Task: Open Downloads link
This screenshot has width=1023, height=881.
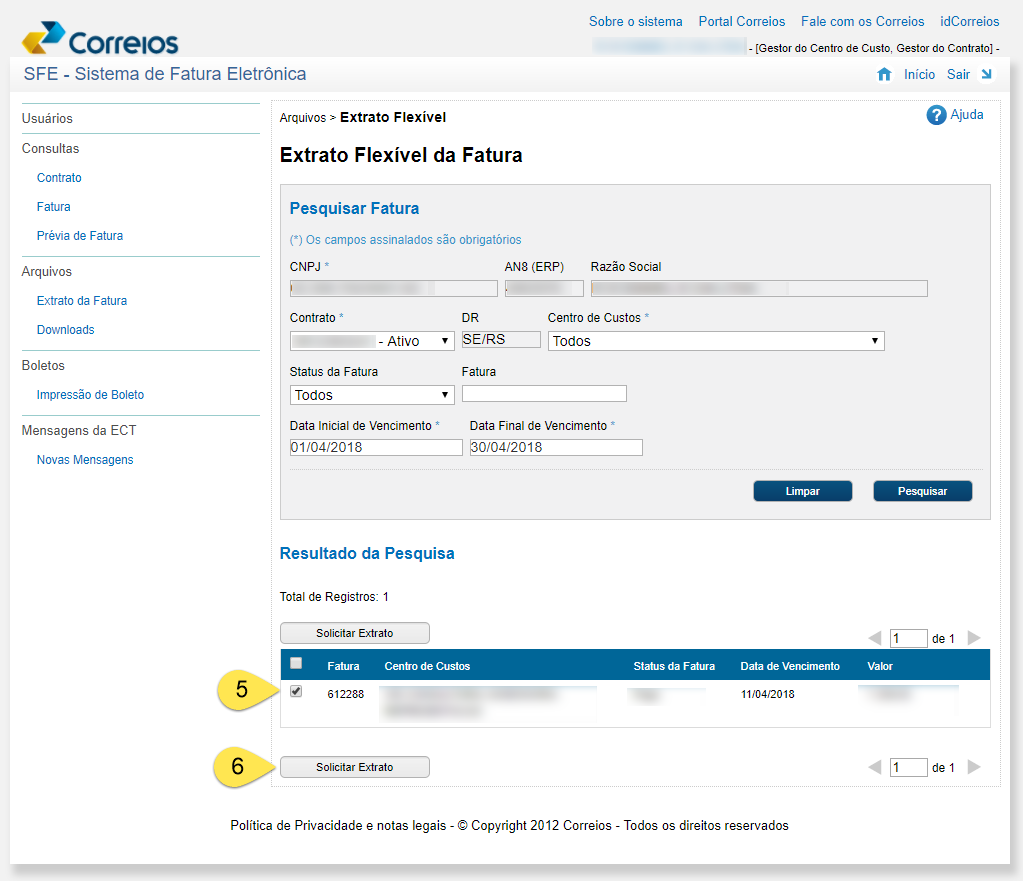Action: (x=65, y=330)
